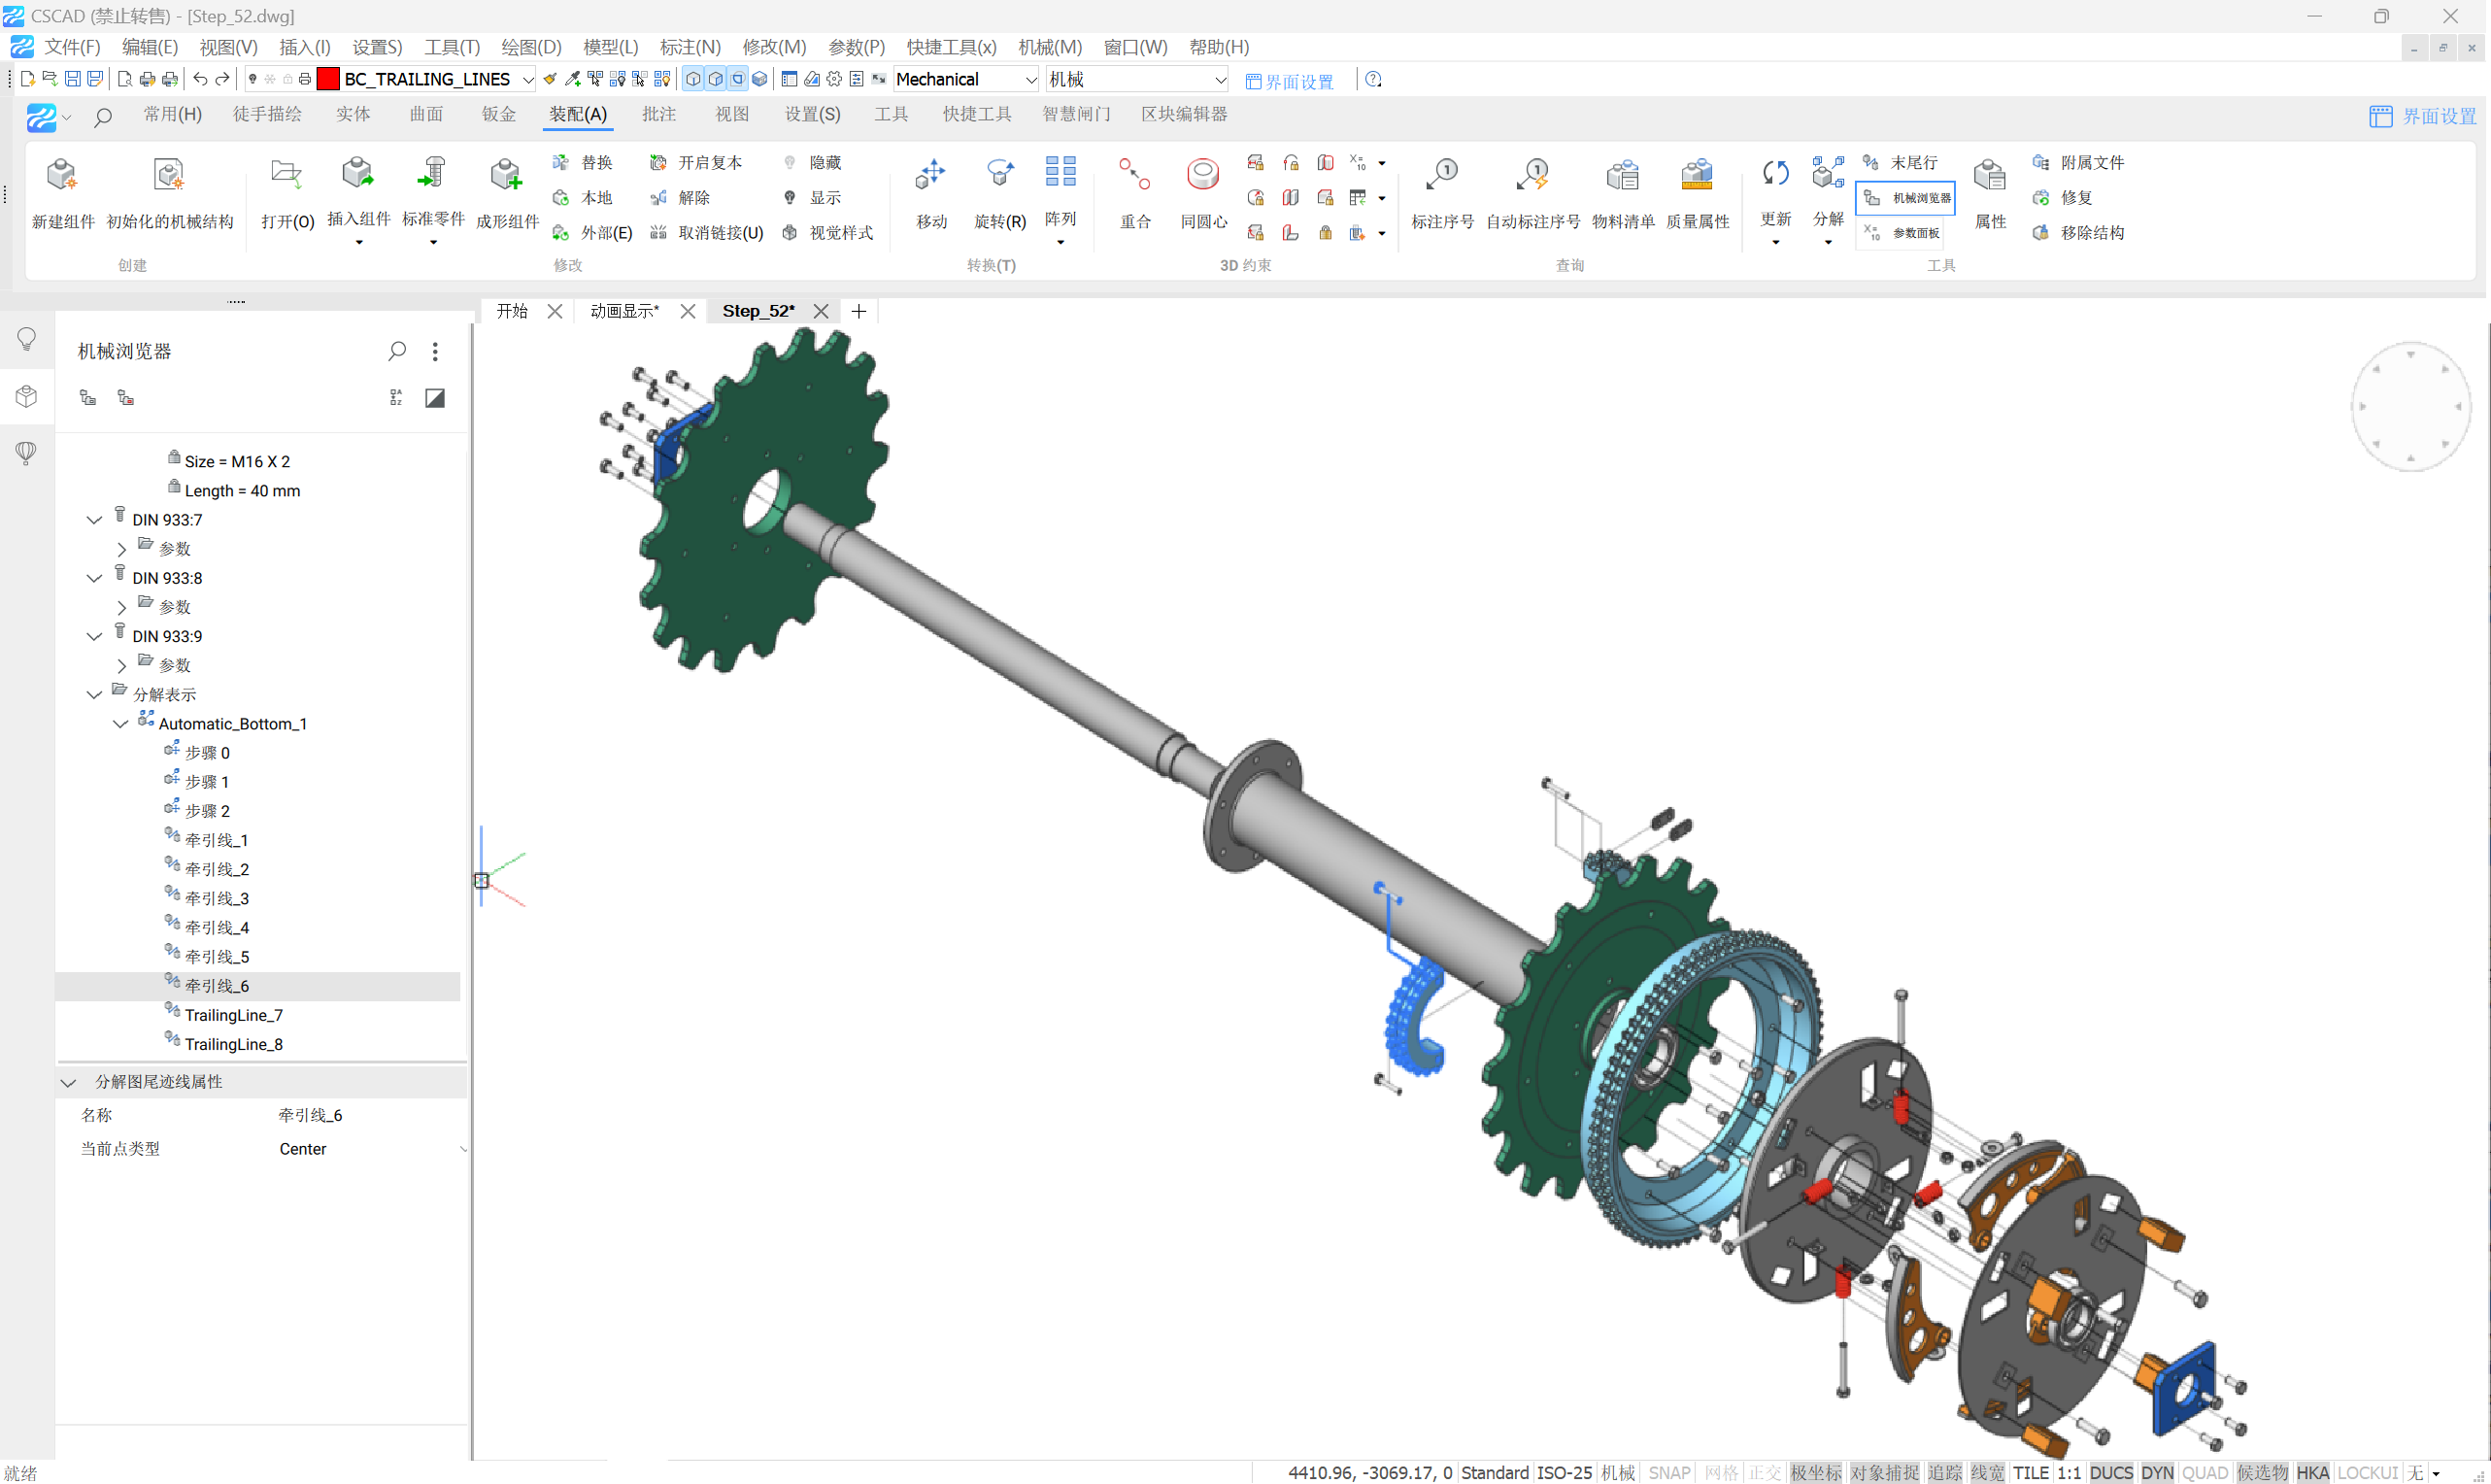The image size is (2491, 1484).
Task: Open 机械(M) menu
Action: click(1050, 47)
